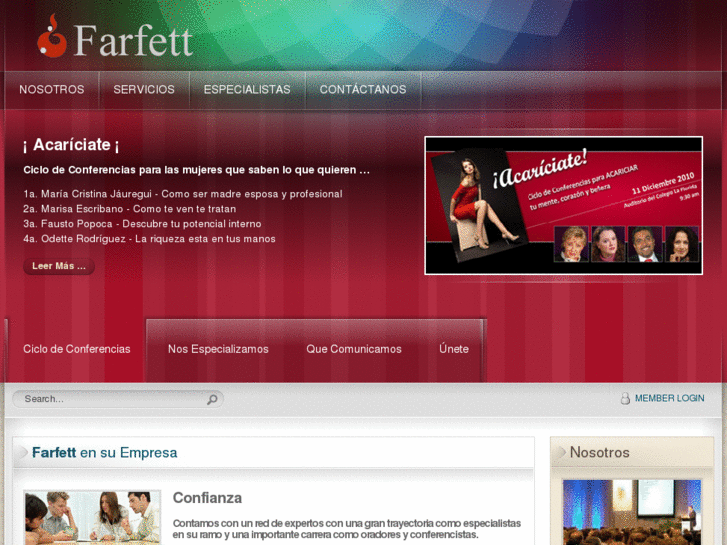This screenshot has width=727, height=545.
Task: Click the Contamos con un red de expertos paragraph
Action: click(347, 529)
